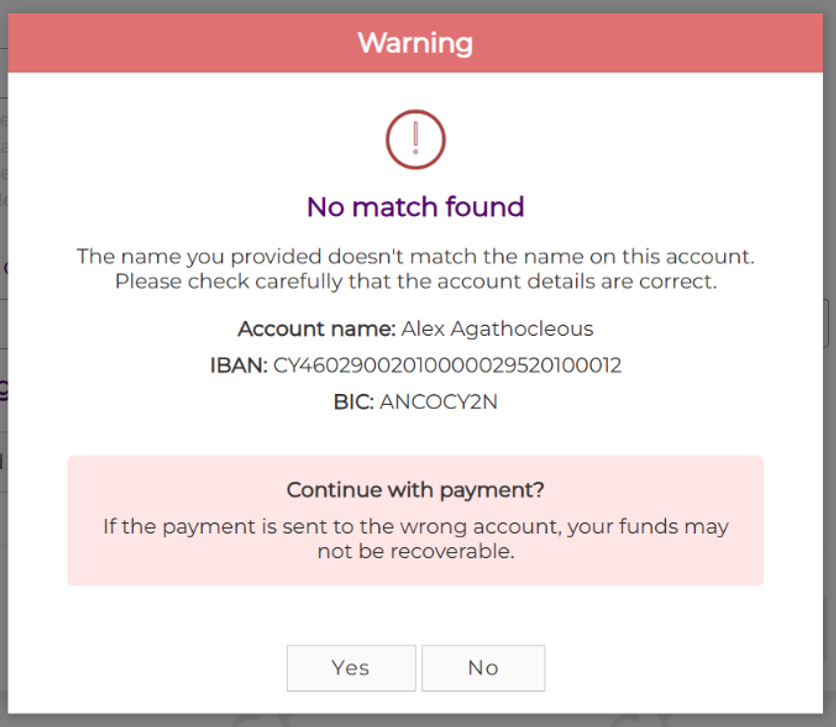The image size is (836, 727).
Task: Click the Continue with payment? heading
Action: (415, 490)
